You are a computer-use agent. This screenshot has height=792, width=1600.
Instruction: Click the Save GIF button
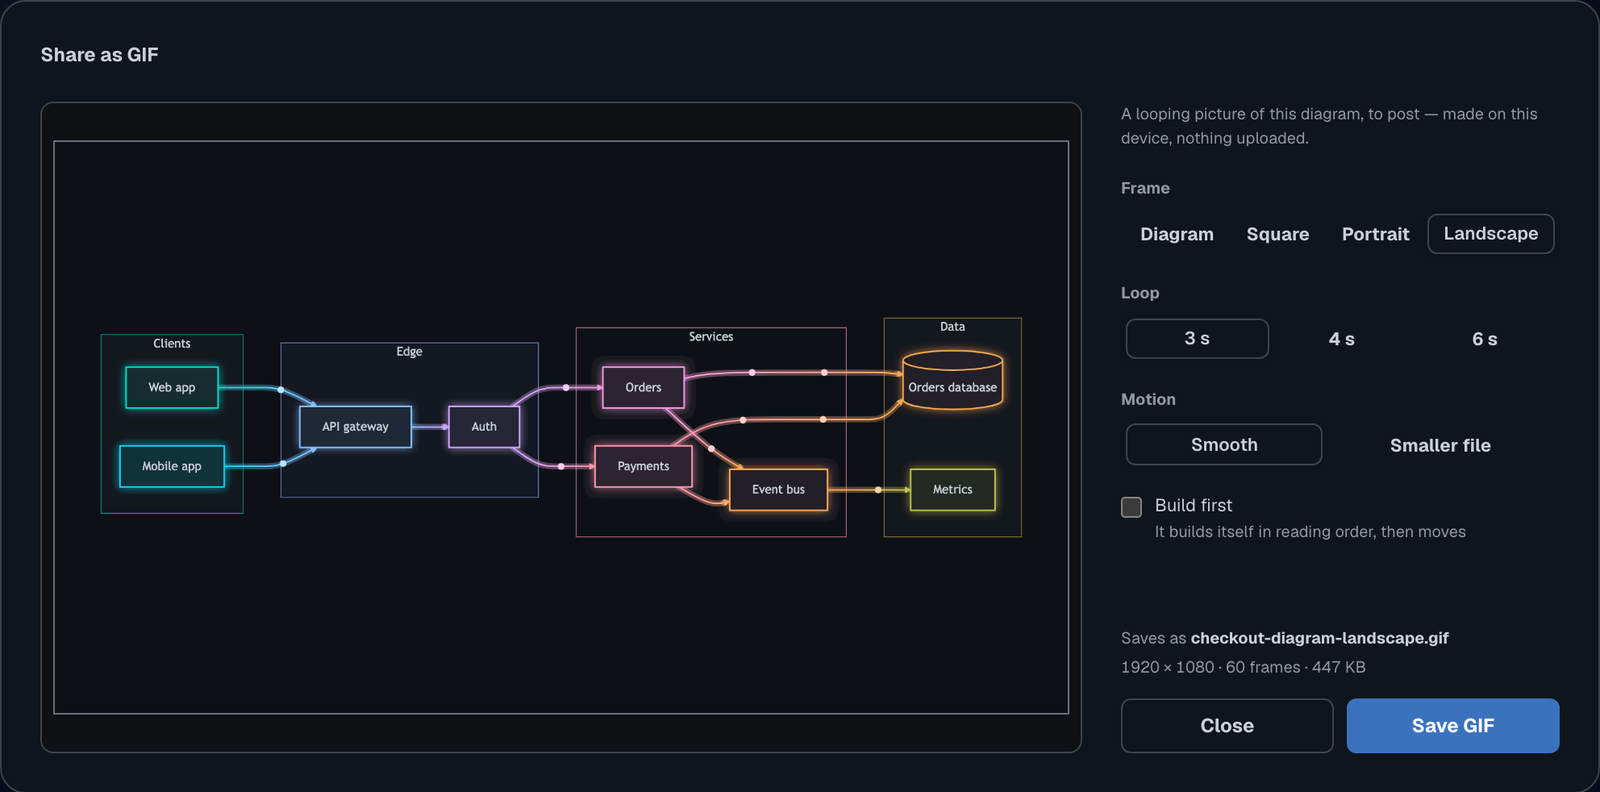[1453, 726]
